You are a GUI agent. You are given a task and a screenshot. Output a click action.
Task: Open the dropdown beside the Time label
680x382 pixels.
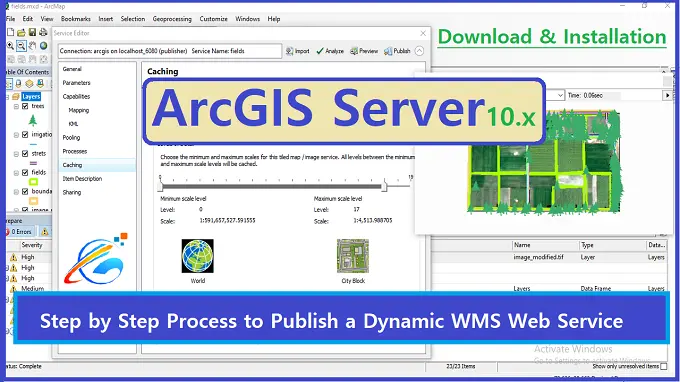click(x=560, y=95)
